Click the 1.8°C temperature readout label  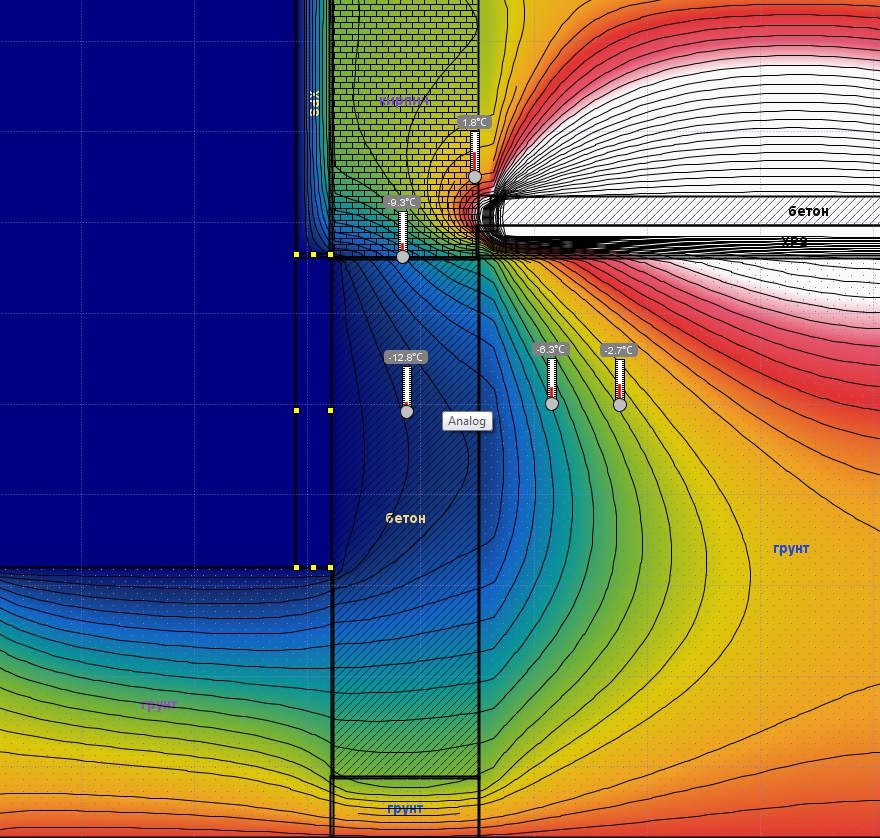click(x=474, y=122)
